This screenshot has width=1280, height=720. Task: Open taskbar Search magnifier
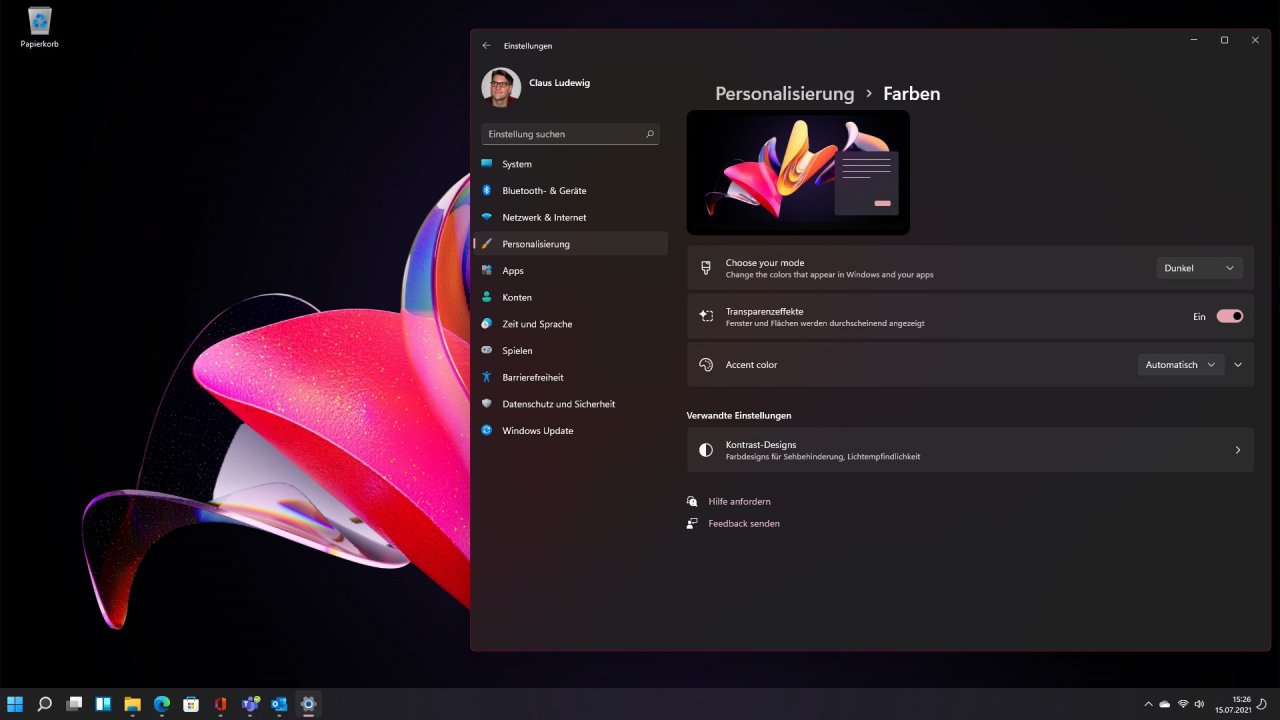(44, 704)
